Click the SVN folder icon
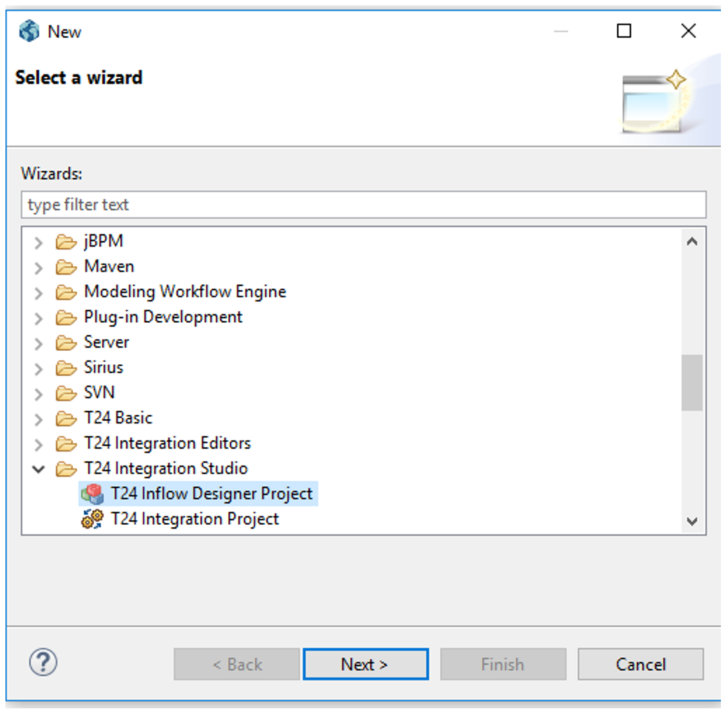The image size is (724, 711). click(66, 393)
